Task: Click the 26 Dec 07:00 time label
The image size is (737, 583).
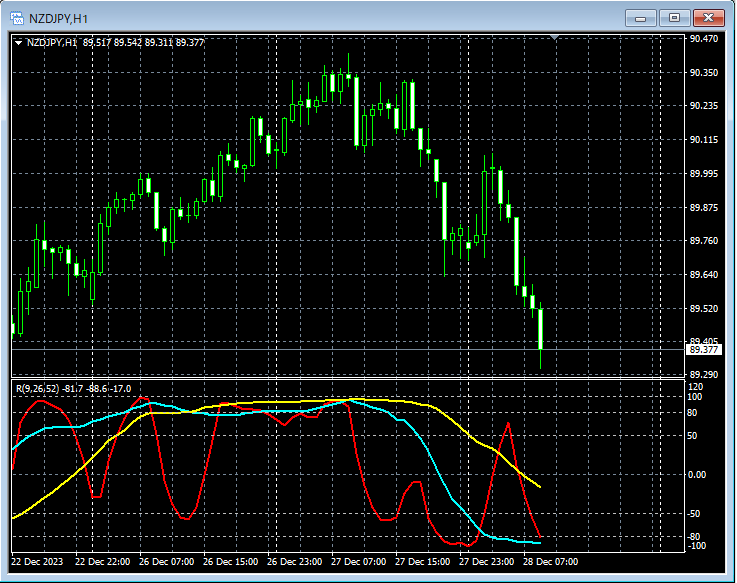Action: 166,562
